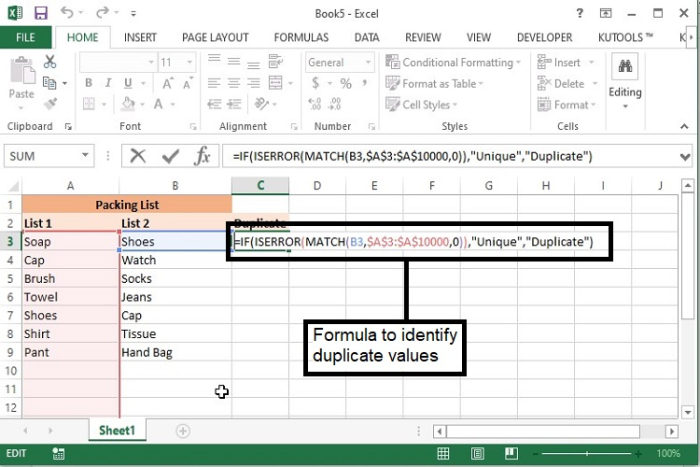The image size is (700, 467).
Task: Click the Paste button
Action: pos(21,80)
